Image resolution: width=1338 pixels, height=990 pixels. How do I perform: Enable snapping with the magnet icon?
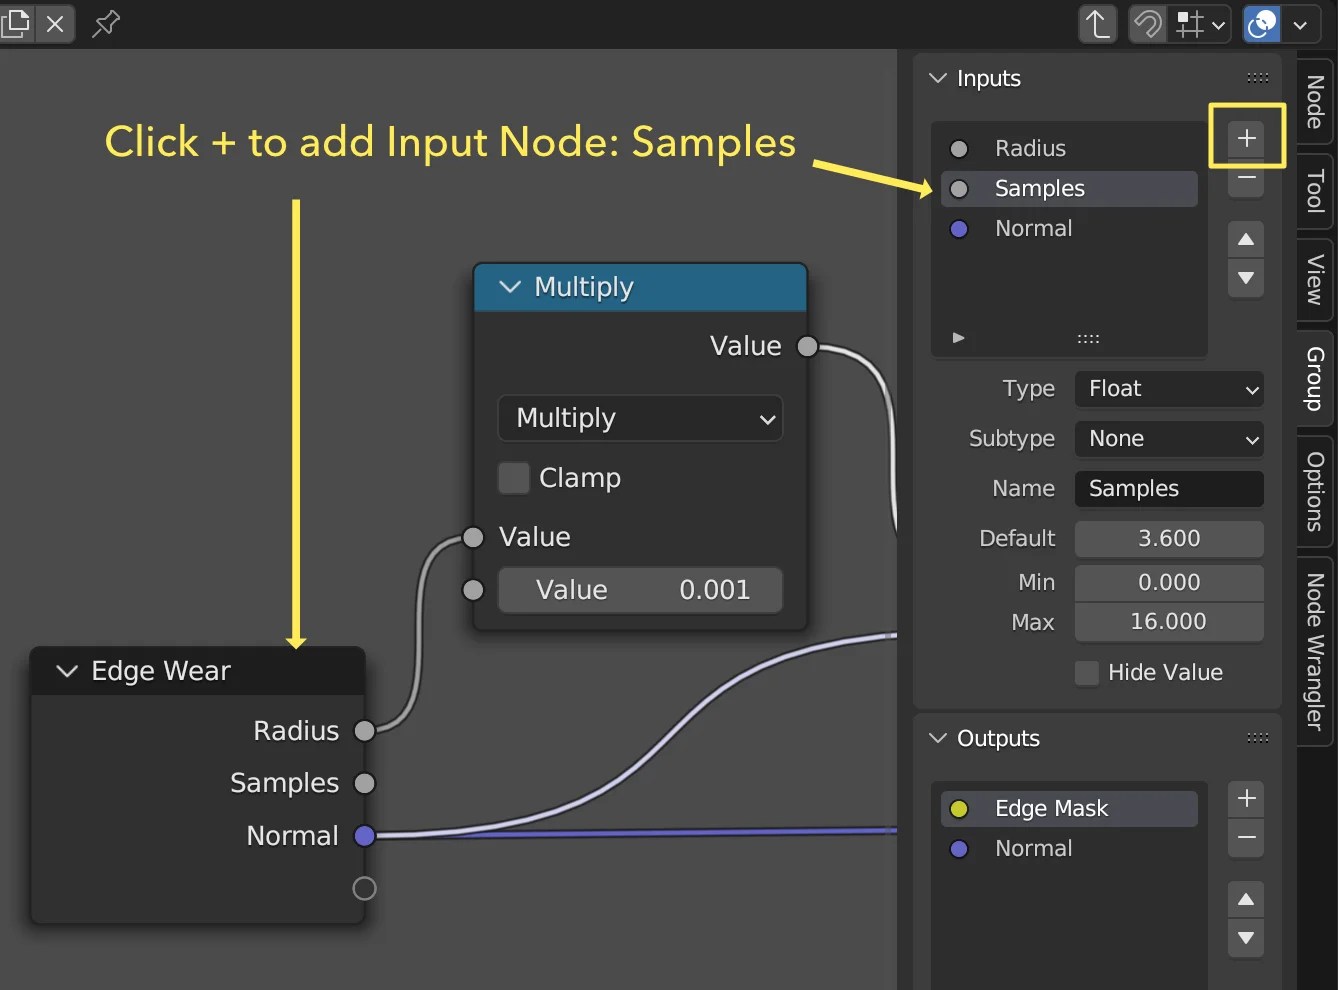click(x=1146, y=24)
